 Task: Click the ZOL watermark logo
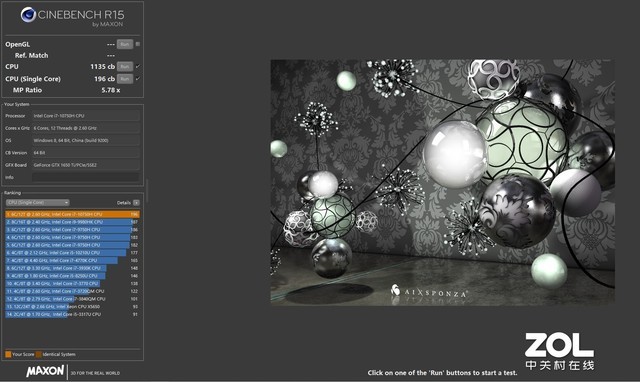point(559,351)
